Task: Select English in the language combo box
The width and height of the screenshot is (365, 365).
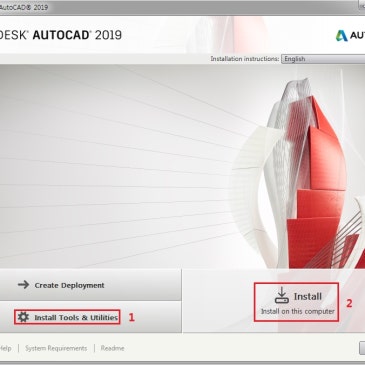Action: (x=295, y=59)
